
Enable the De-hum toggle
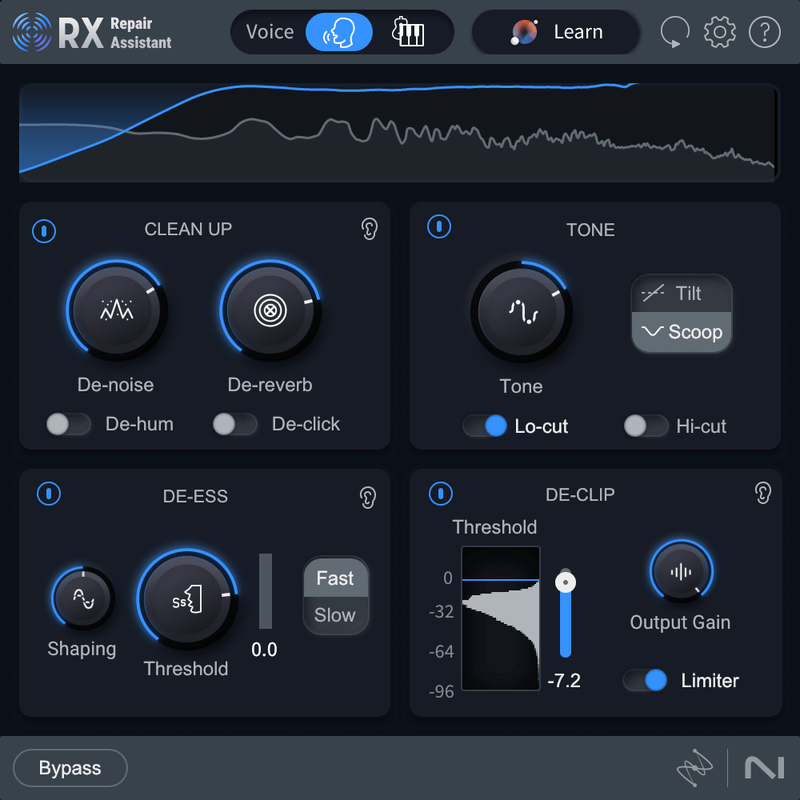[68, 425]
